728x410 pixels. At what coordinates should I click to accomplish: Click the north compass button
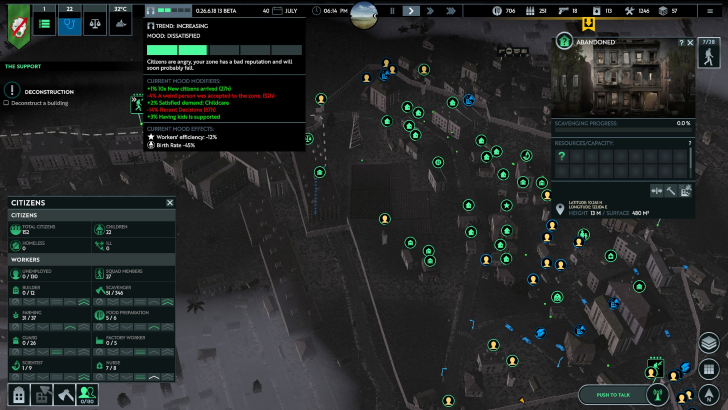[x=709, y=394]
